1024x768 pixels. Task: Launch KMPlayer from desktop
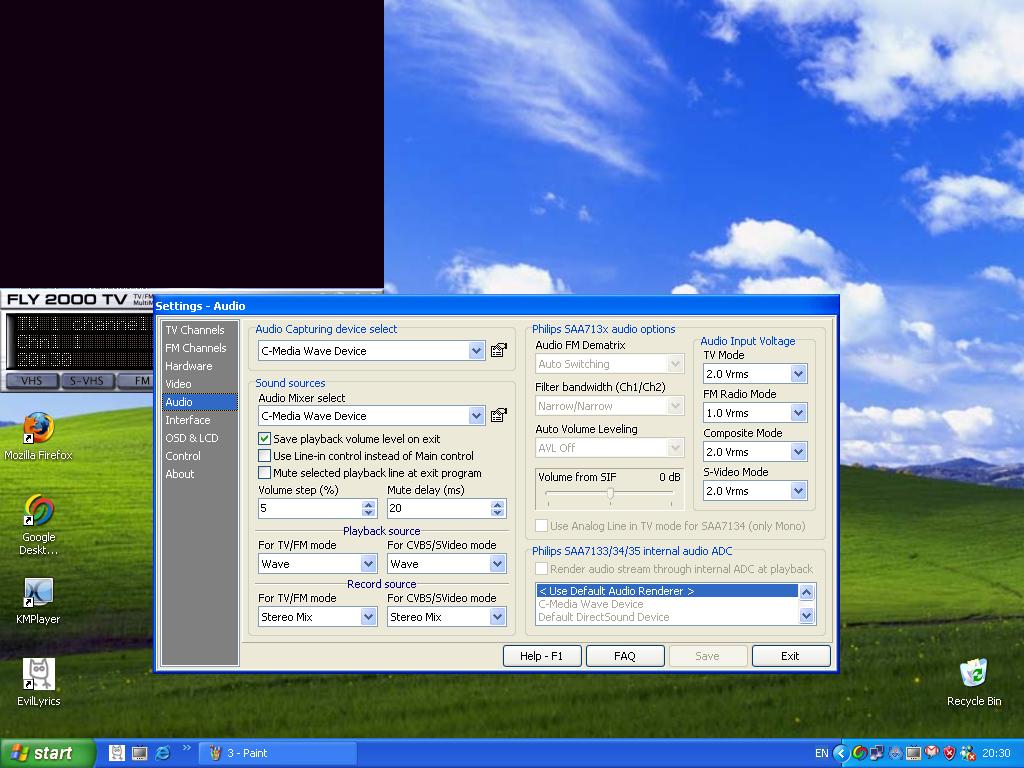[38, 592]
